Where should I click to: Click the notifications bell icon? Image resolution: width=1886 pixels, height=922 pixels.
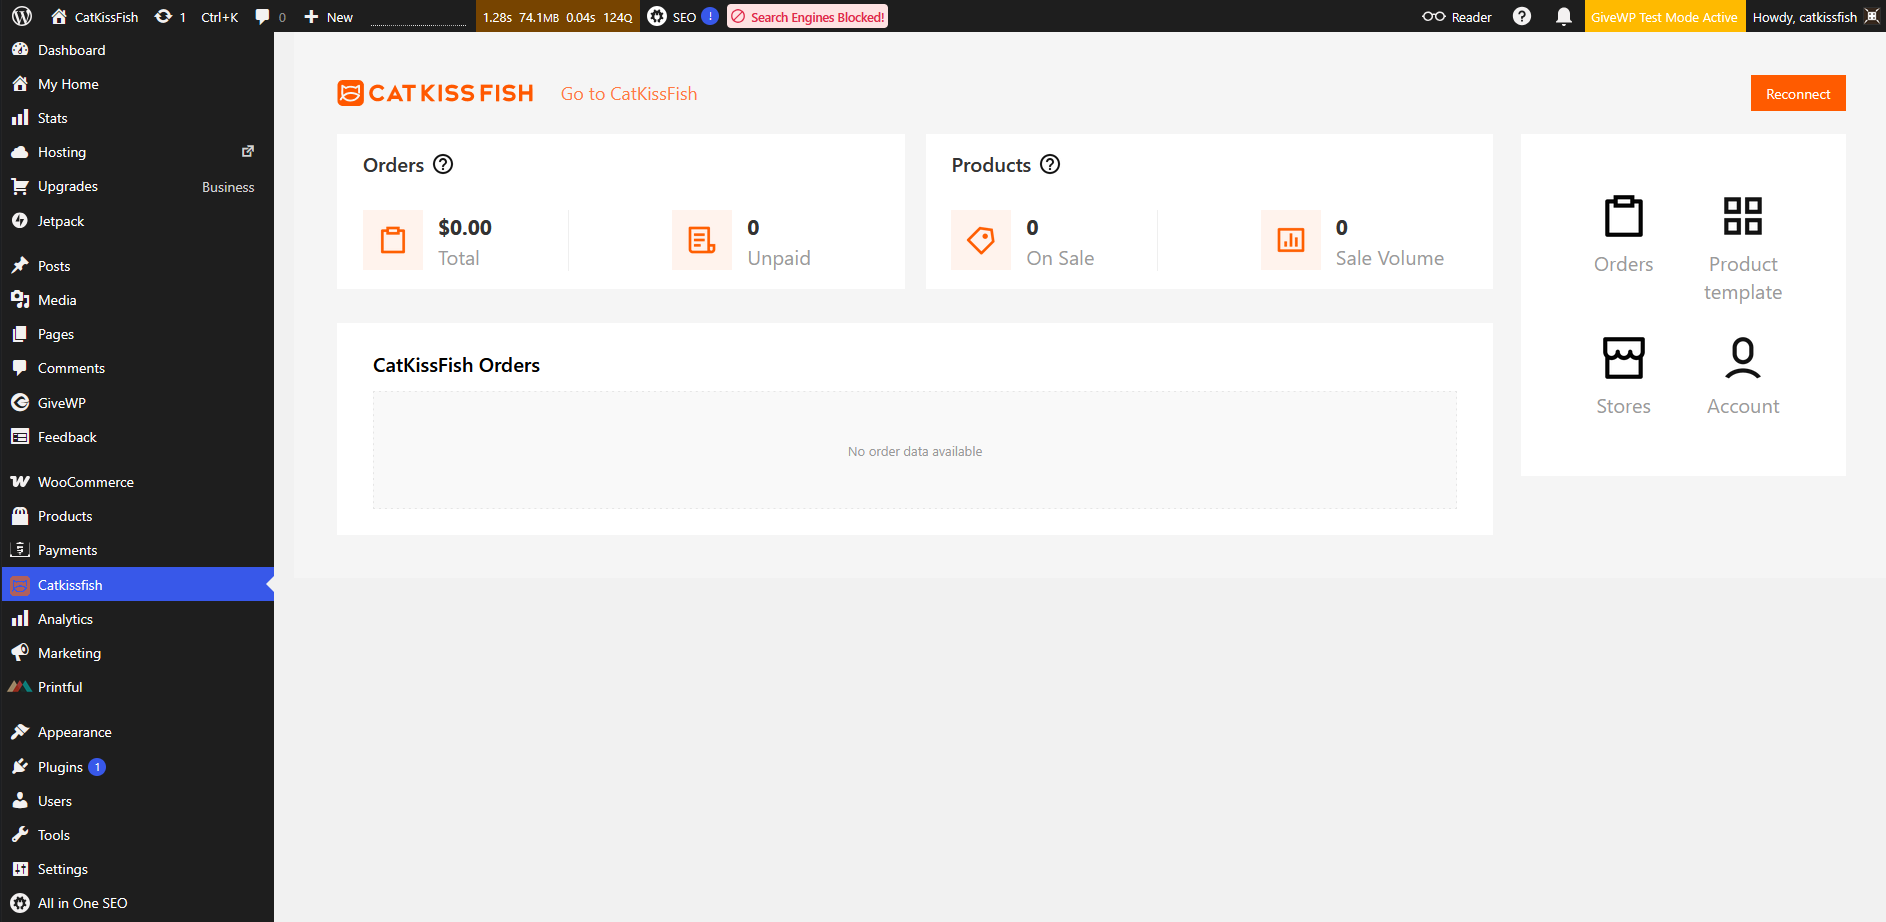[1564, 16]
